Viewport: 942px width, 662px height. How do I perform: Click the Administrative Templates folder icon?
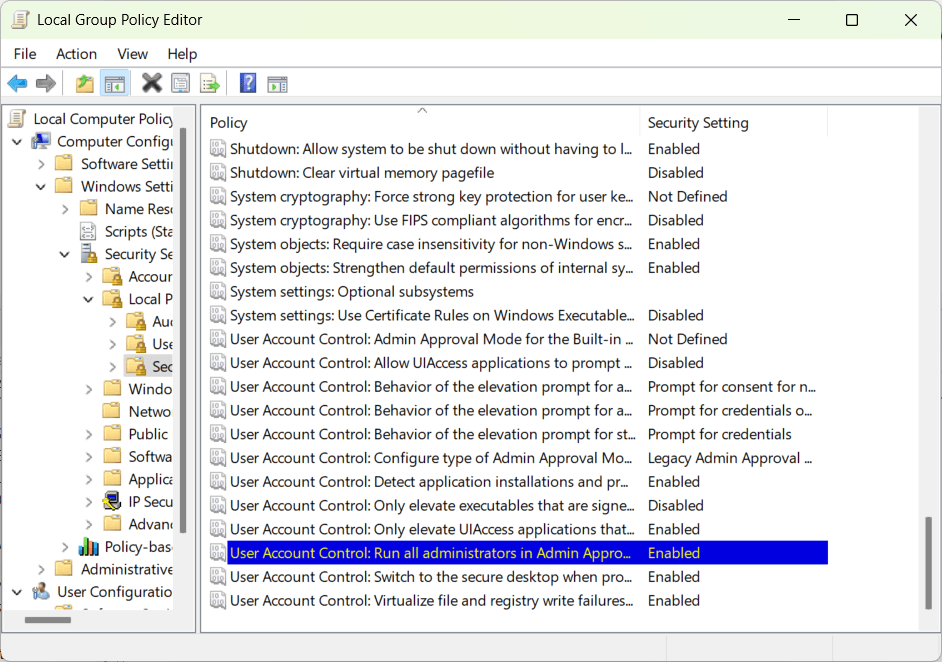tap(63, 568)
